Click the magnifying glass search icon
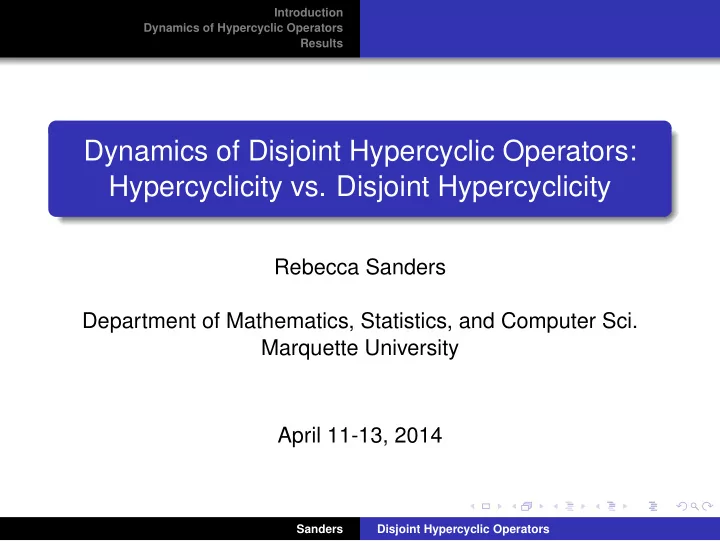Viewport: 720px width, 541px height. point(695,506)
